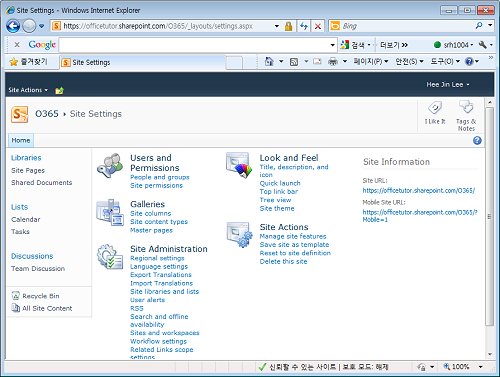Open the Hee Jin Lee user menu

[448, 85]
